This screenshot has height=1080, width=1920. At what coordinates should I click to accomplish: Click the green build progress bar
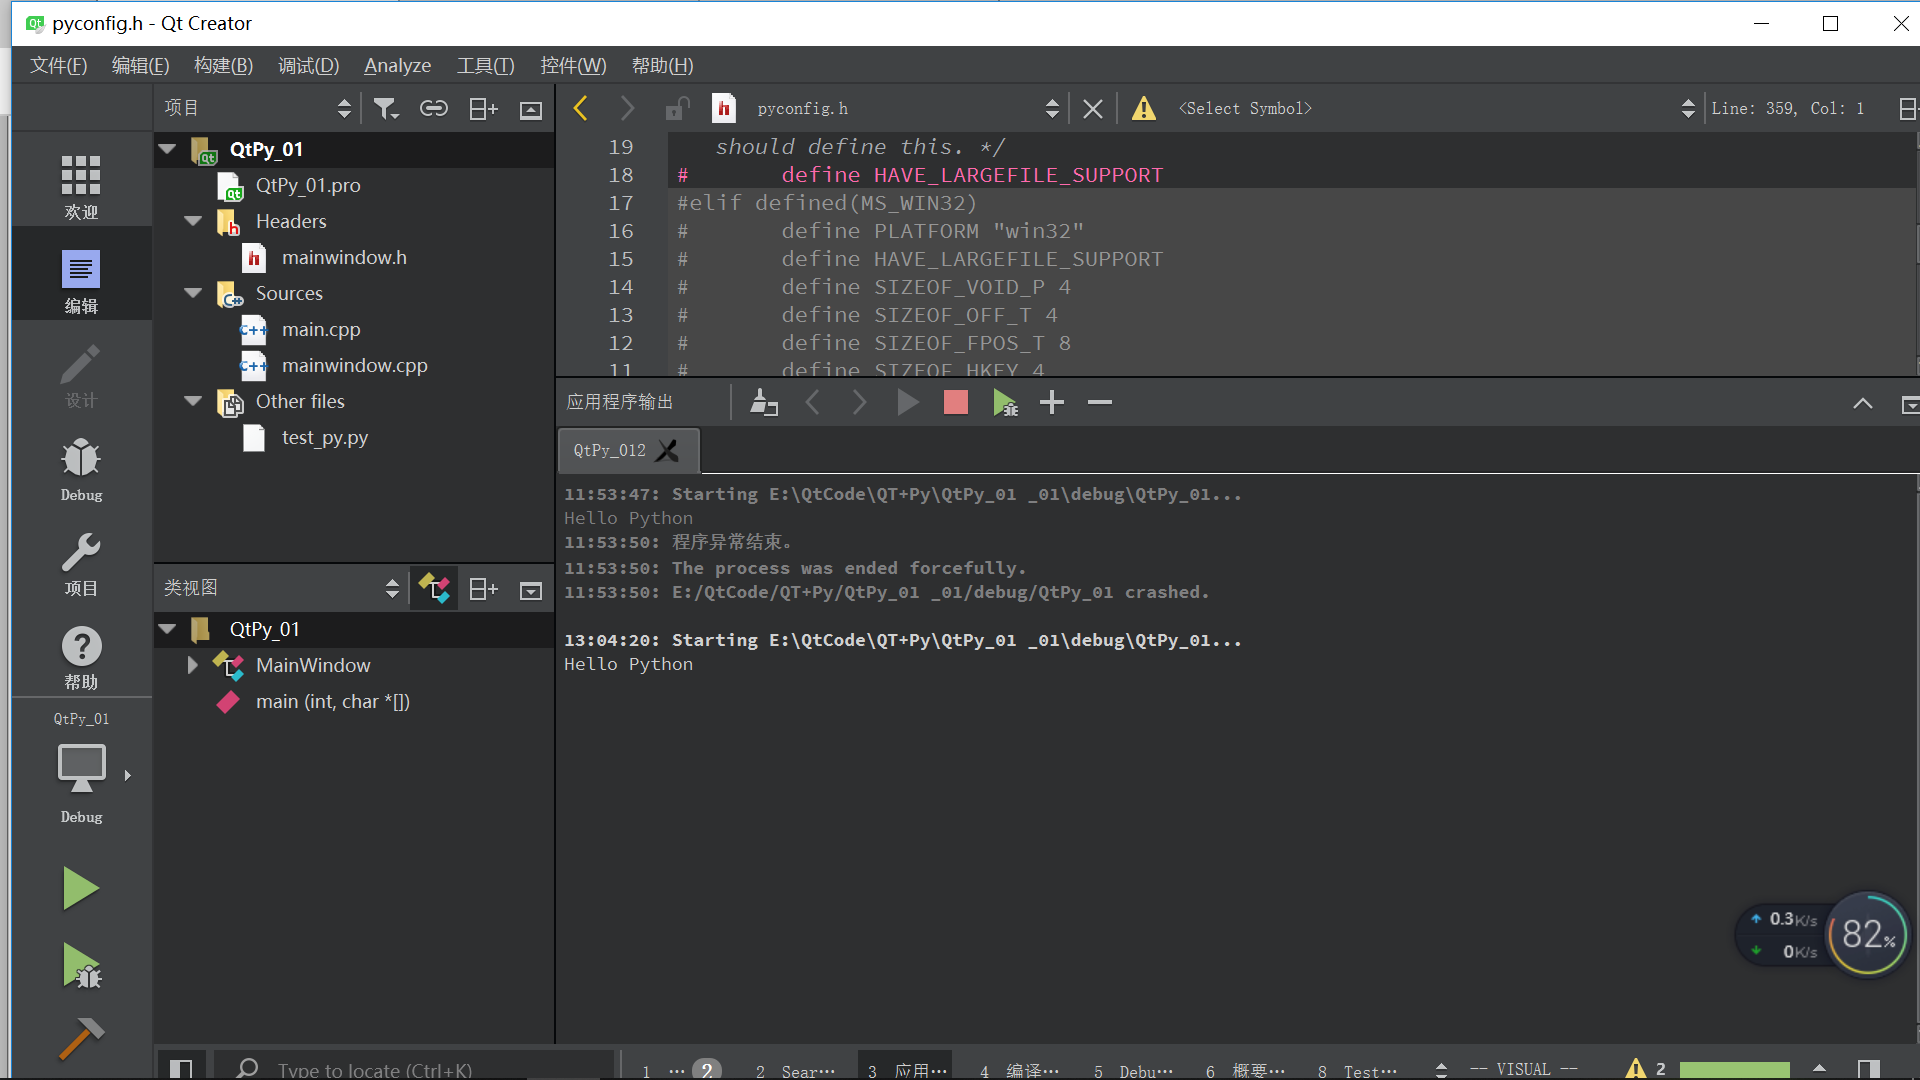pyautogui.click(x=1734, y=1069)
